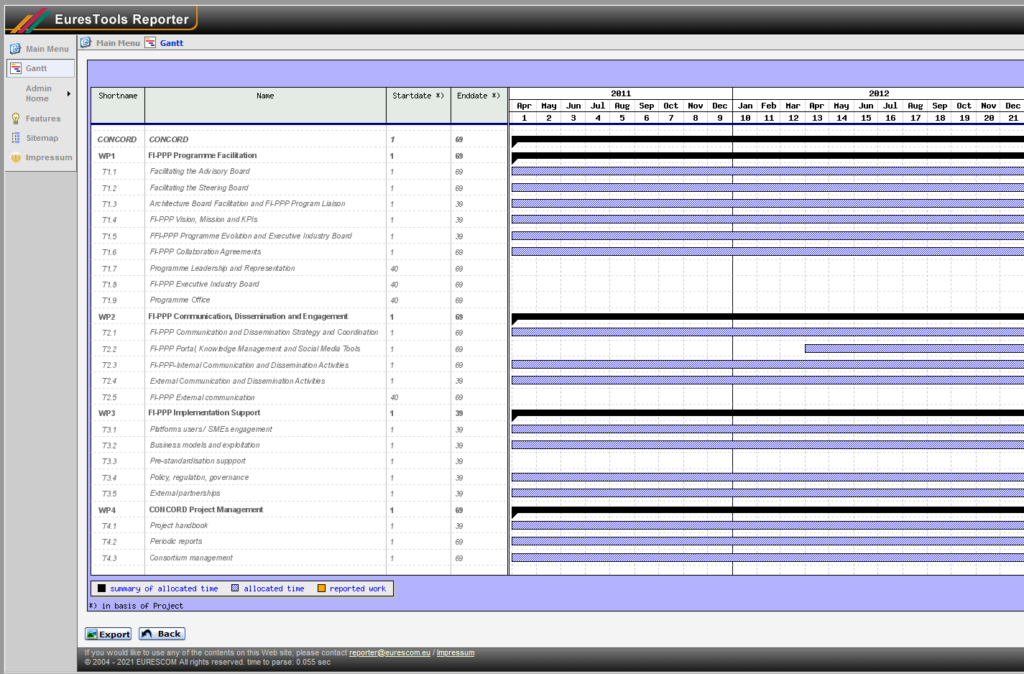The image size is (1024, 674).
Task: Click the T2.2 allocated time bar
Action: click(914, 348)
